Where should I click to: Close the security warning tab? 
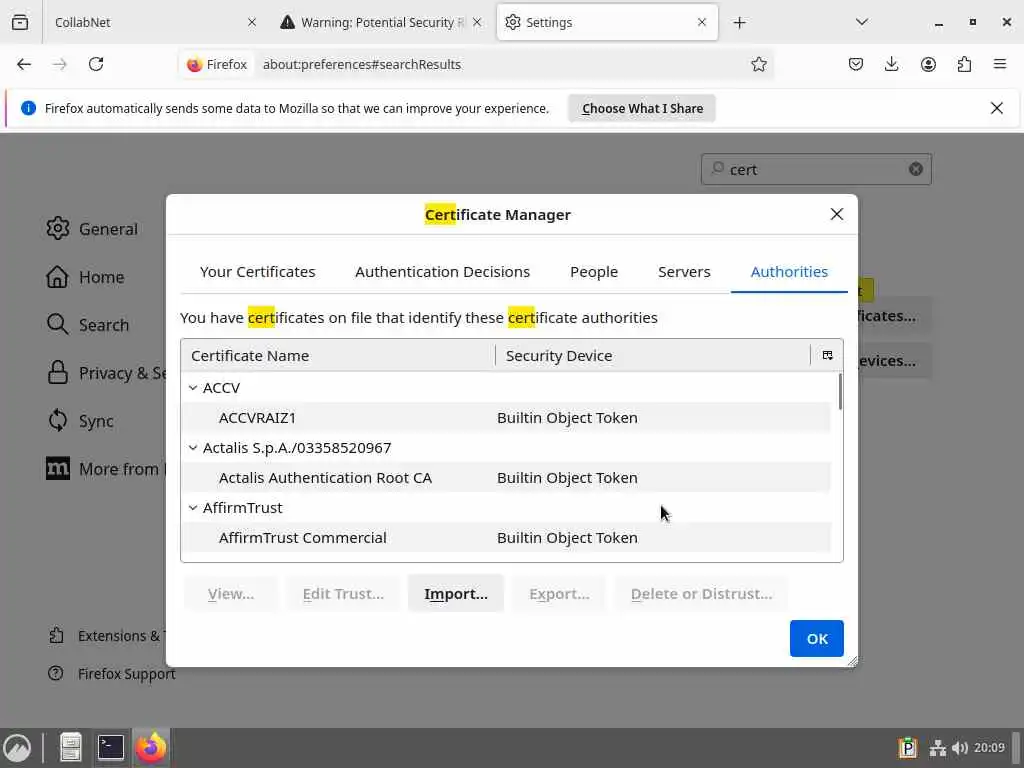[x=477, y=22]
